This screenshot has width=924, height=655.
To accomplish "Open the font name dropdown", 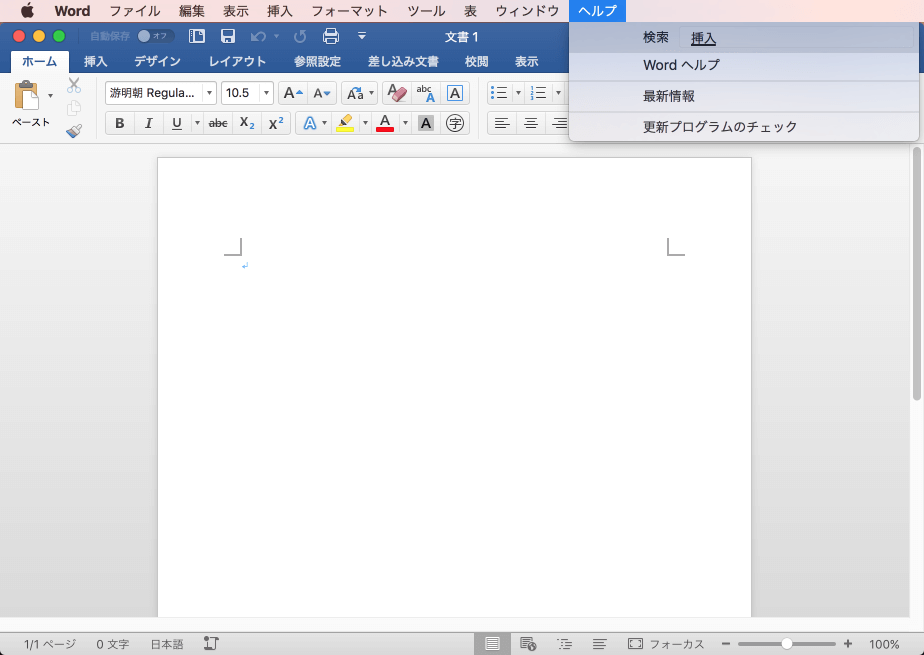I will [x=209, y=93].
